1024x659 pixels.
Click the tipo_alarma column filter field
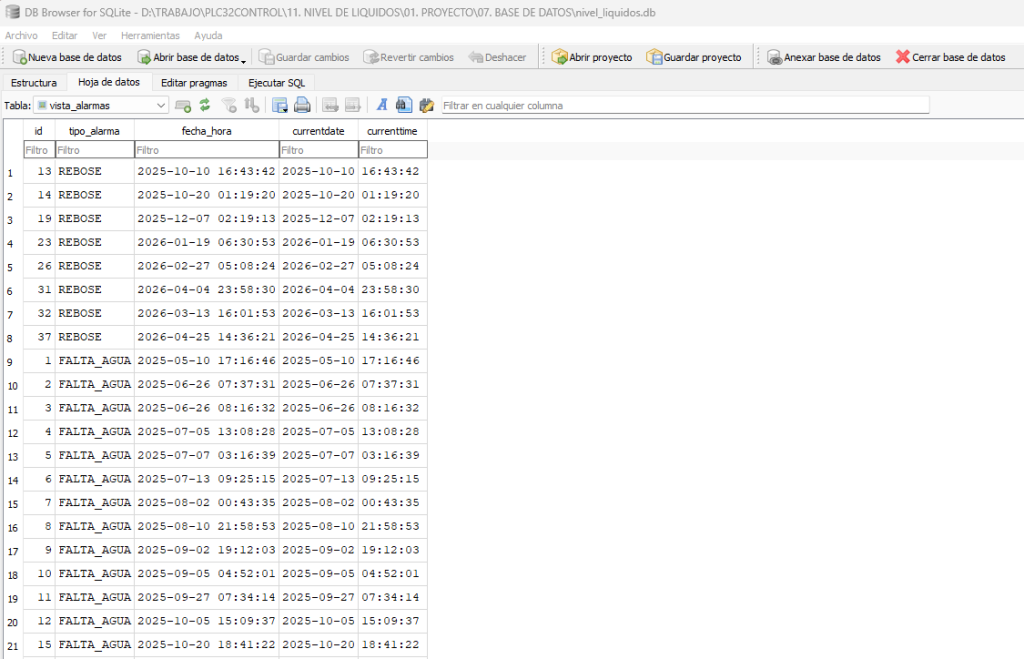click(x=95, y=150)
